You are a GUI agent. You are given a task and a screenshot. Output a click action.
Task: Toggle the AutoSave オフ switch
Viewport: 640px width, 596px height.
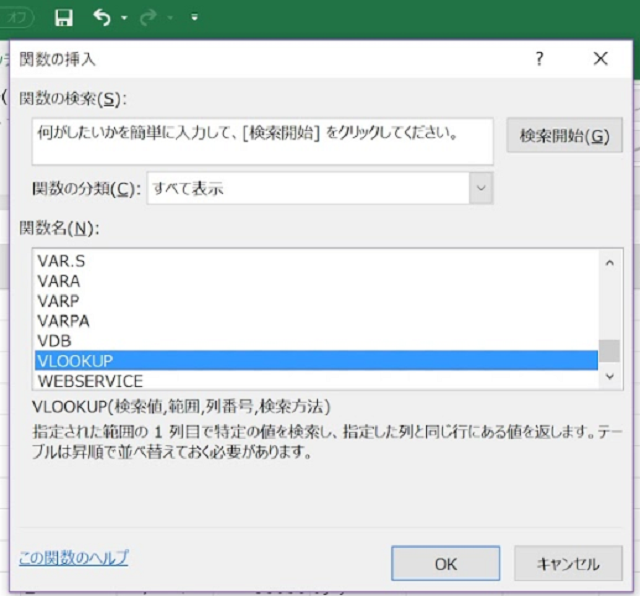point(19,18)
